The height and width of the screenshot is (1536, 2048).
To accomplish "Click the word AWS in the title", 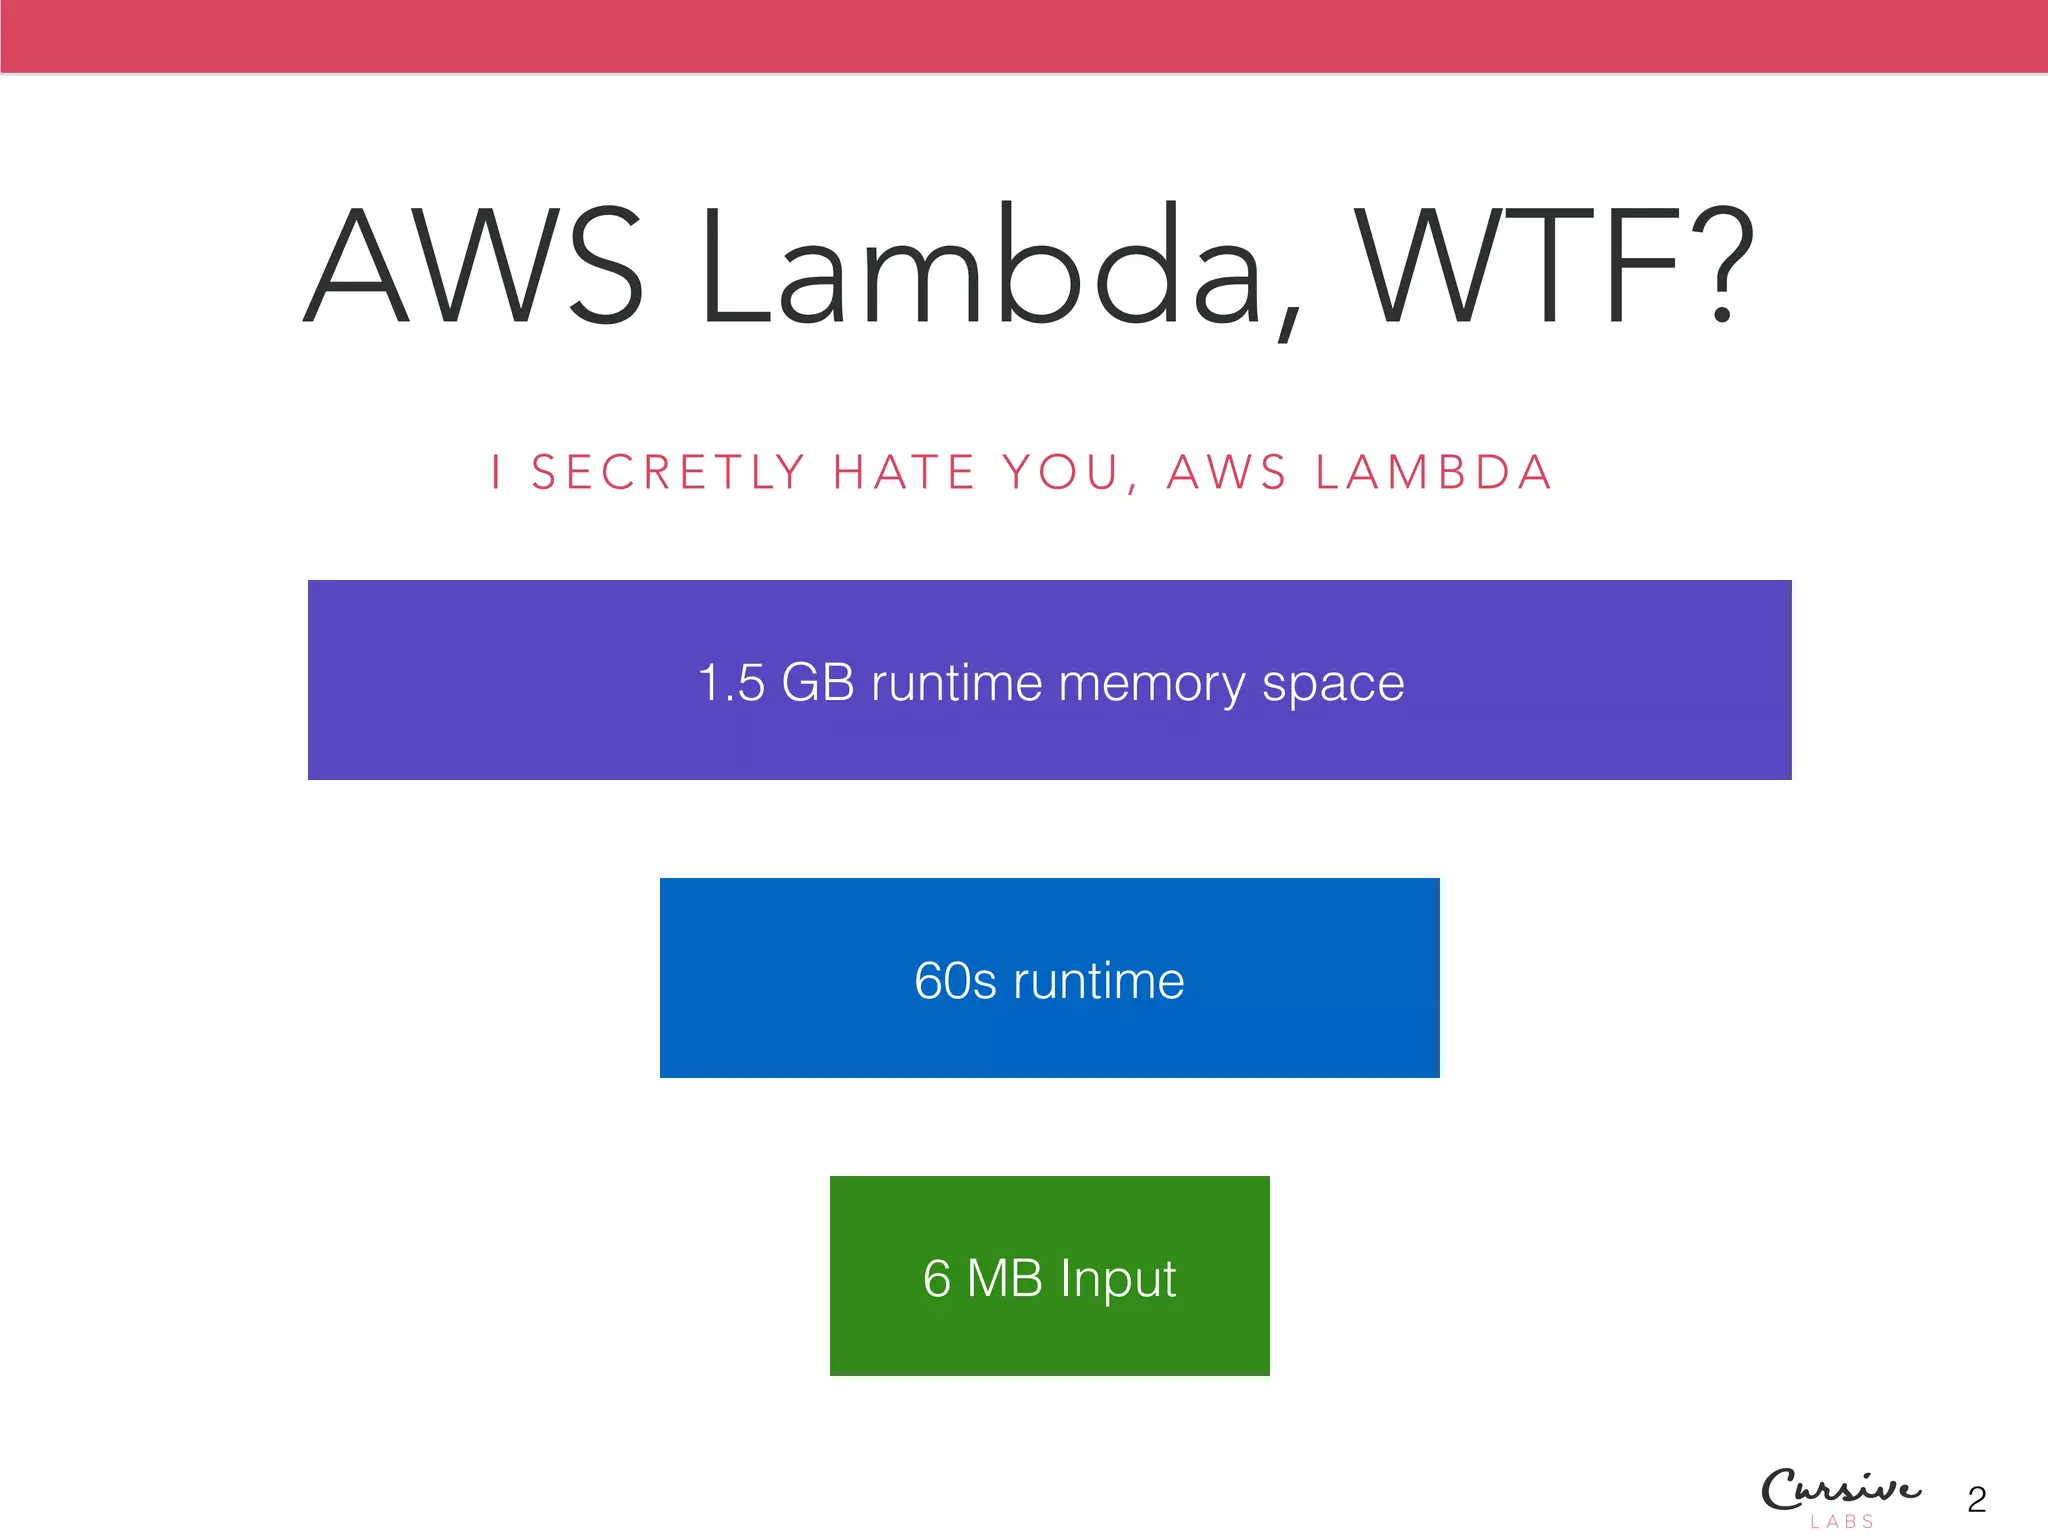I will [x=474, y=266].
